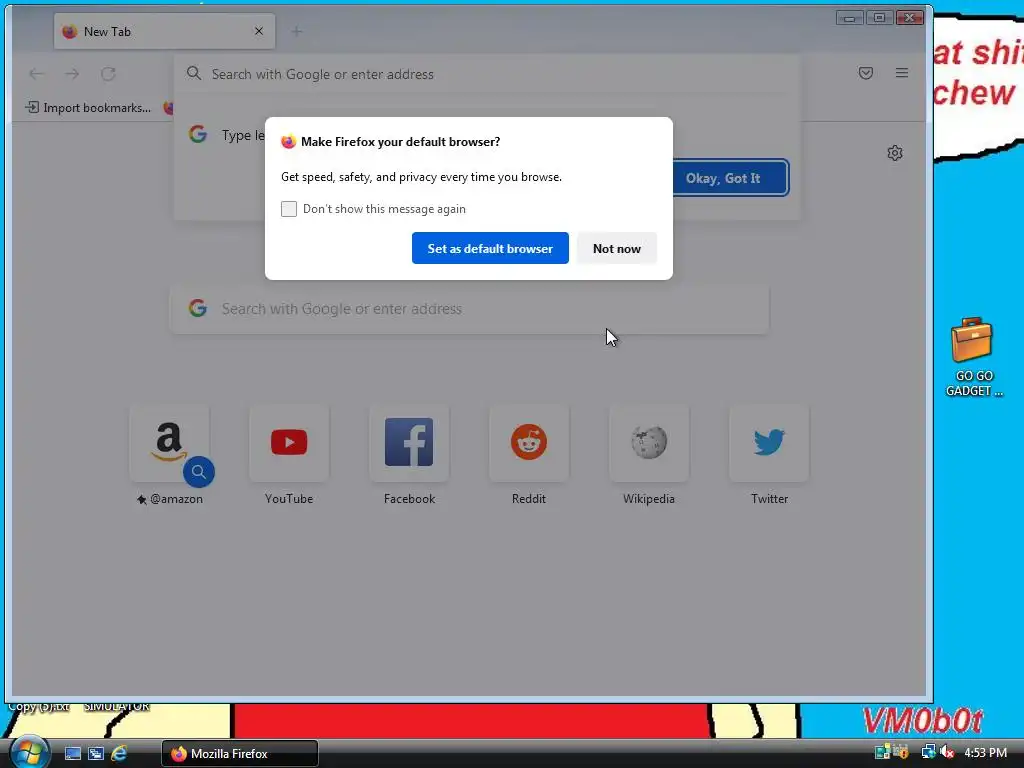
Task: Click the 4:53 PM system clock
Action: click(x=985, y=753)
